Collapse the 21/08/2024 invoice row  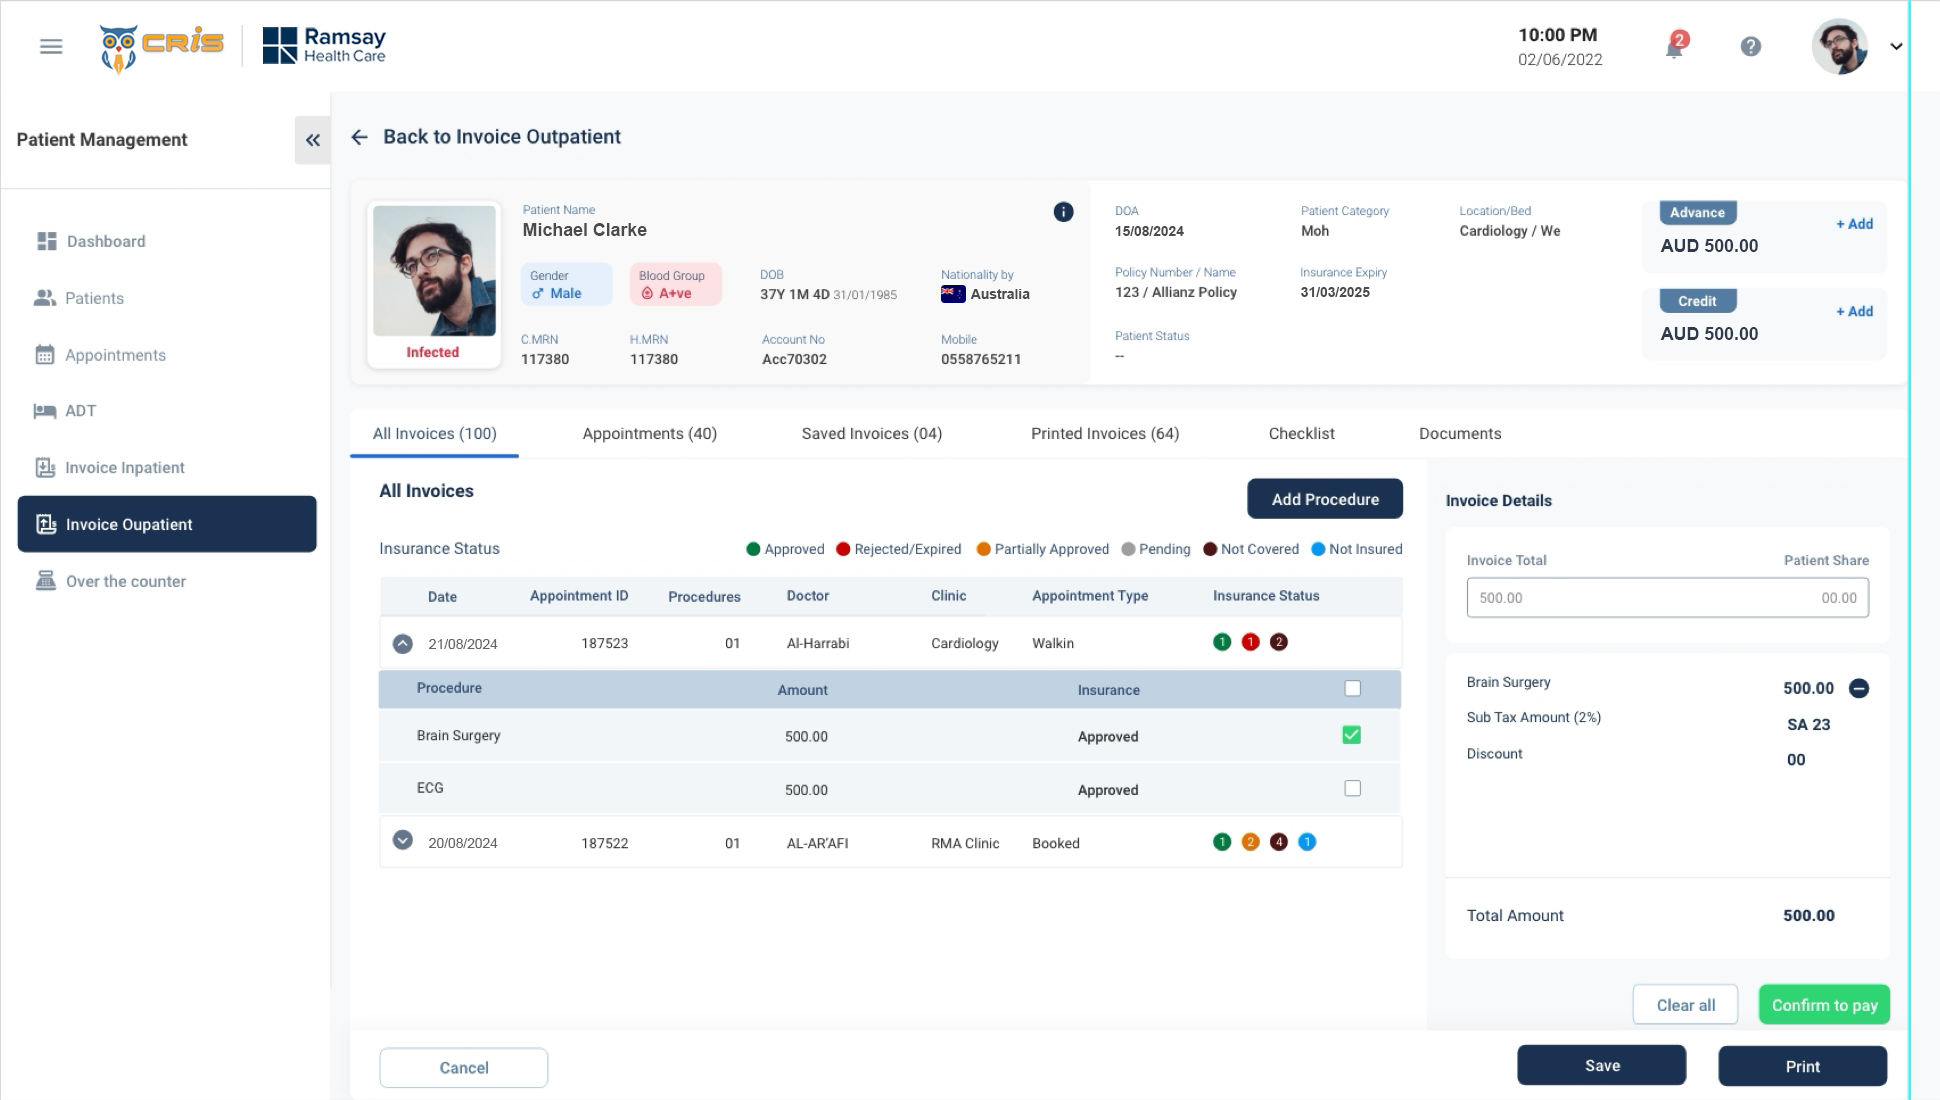[x=402, y=644]
